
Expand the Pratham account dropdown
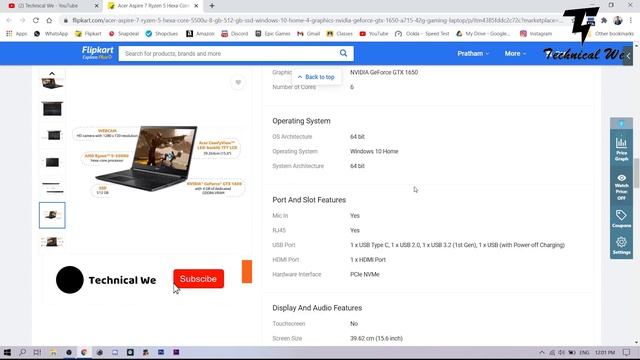coord(473,53)
